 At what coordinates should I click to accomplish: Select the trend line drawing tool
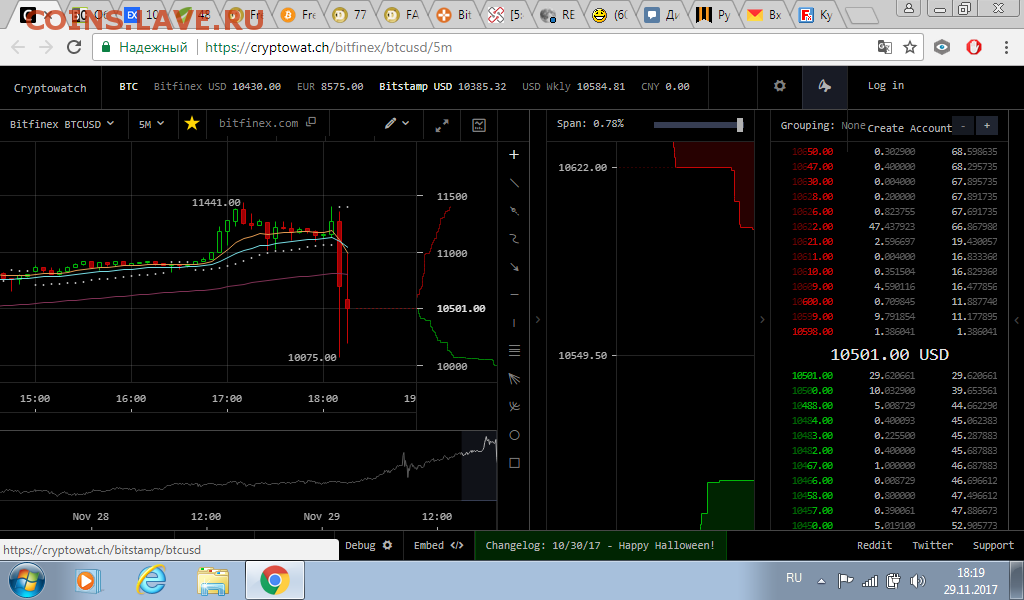(x=514, y=183)
